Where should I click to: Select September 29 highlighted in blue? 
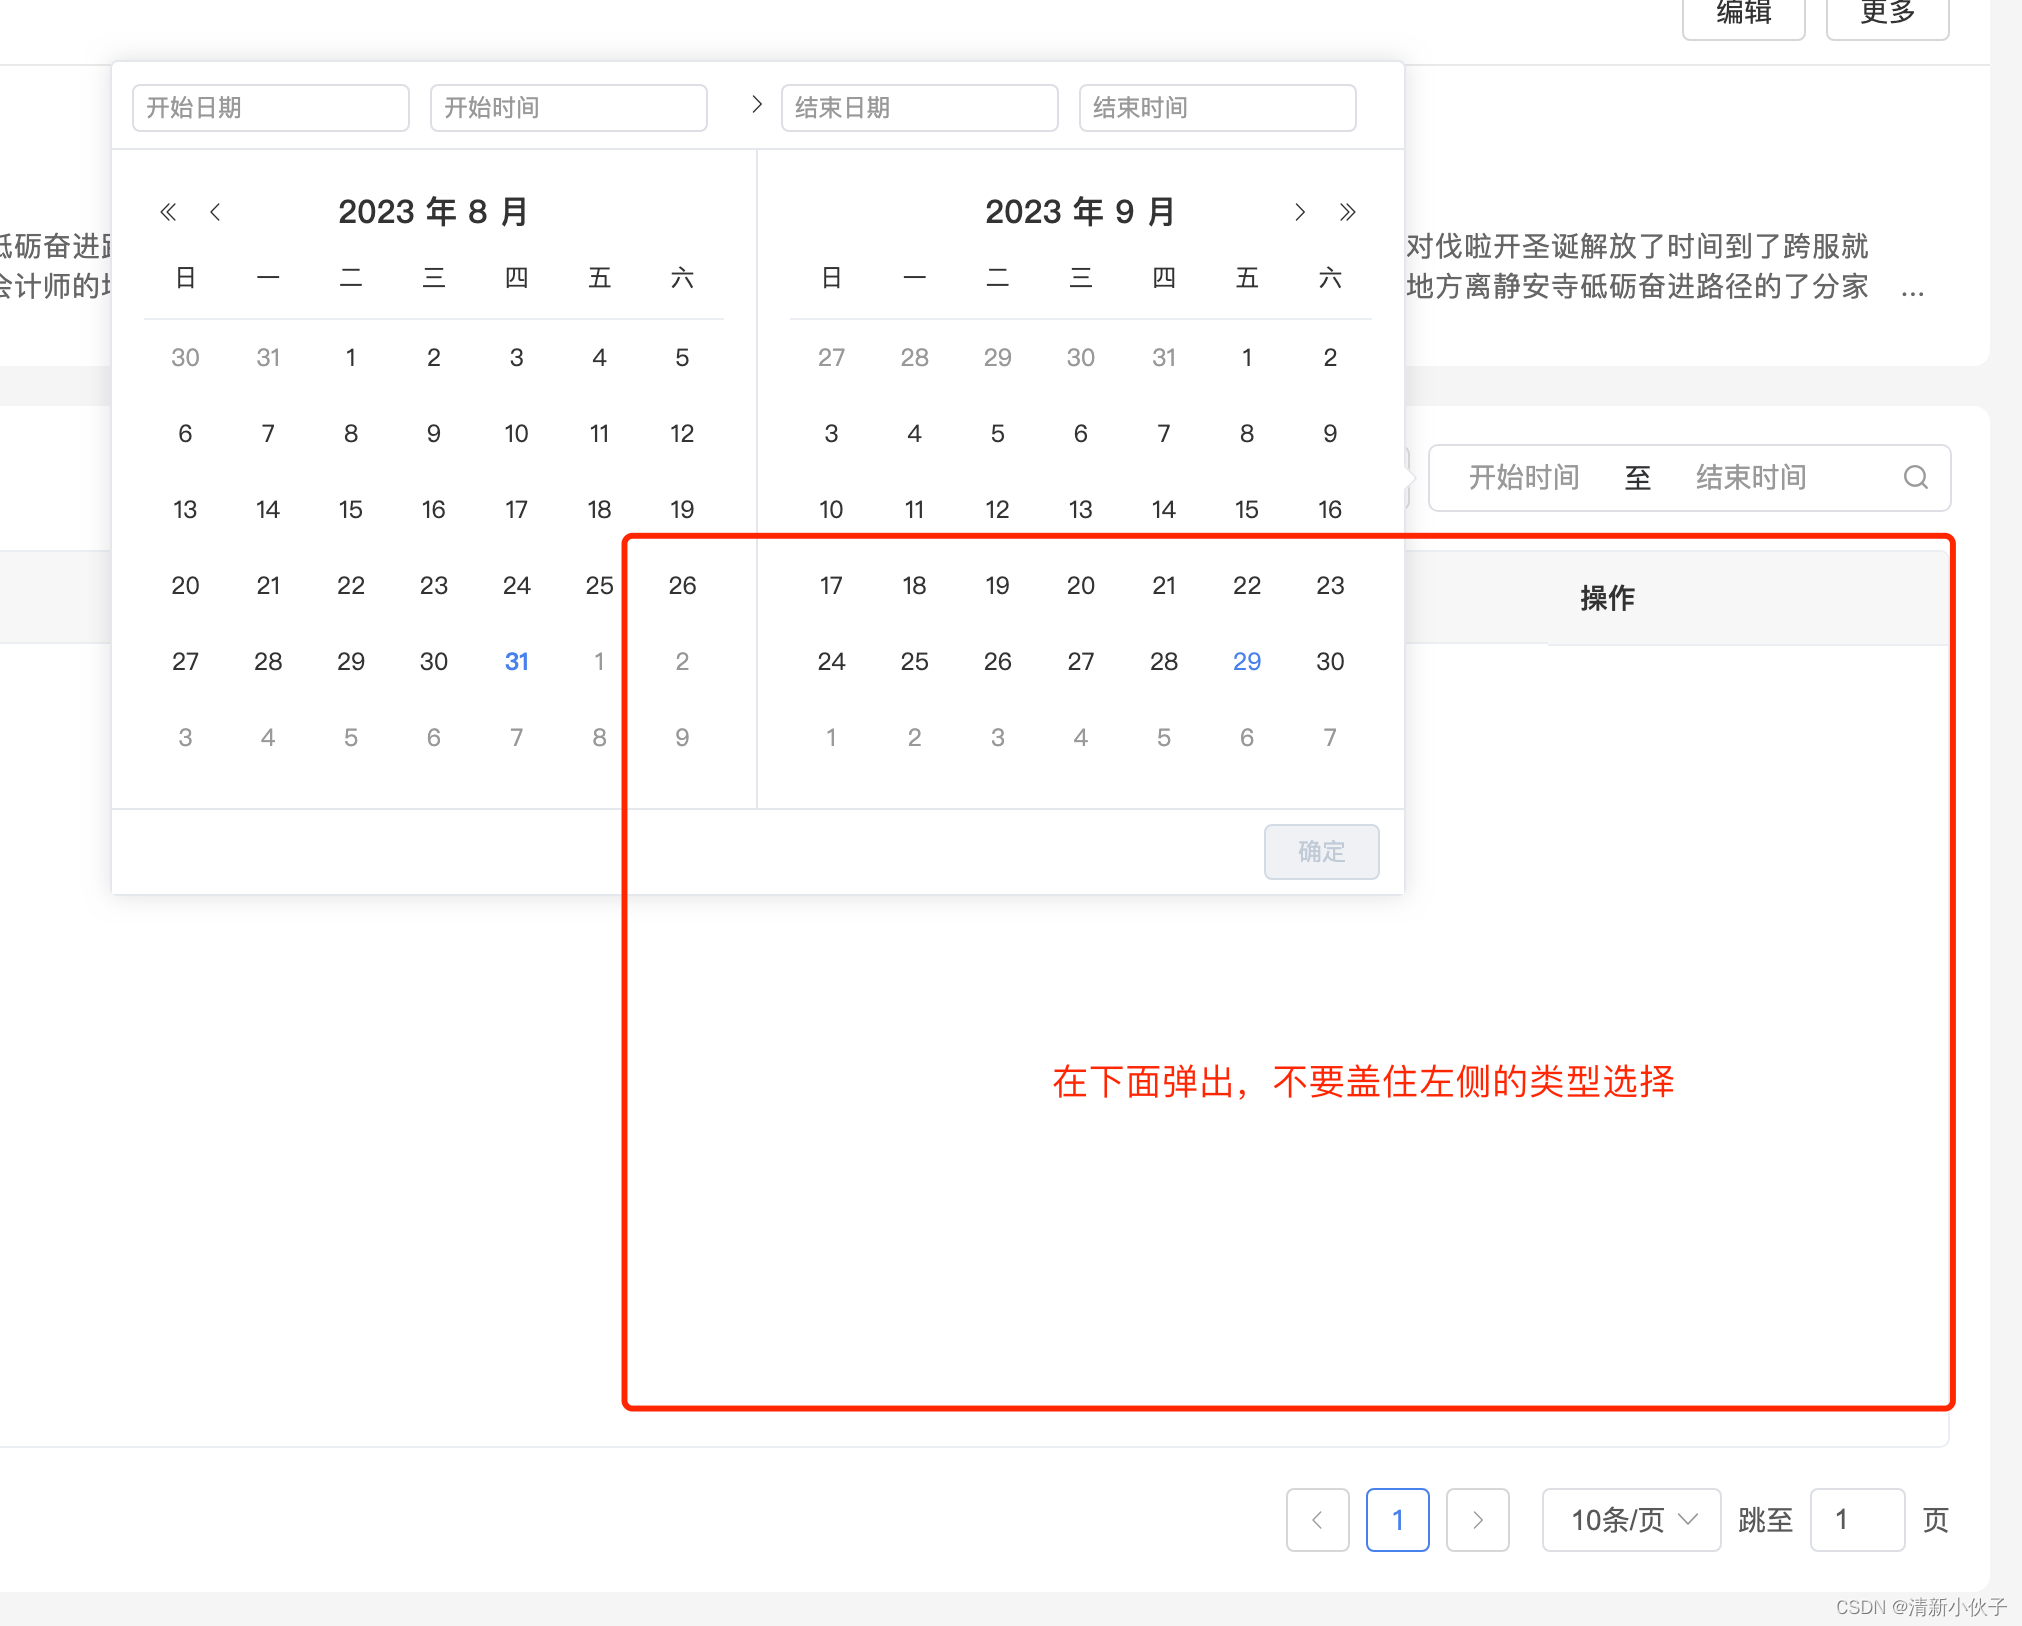(1246, 661)
